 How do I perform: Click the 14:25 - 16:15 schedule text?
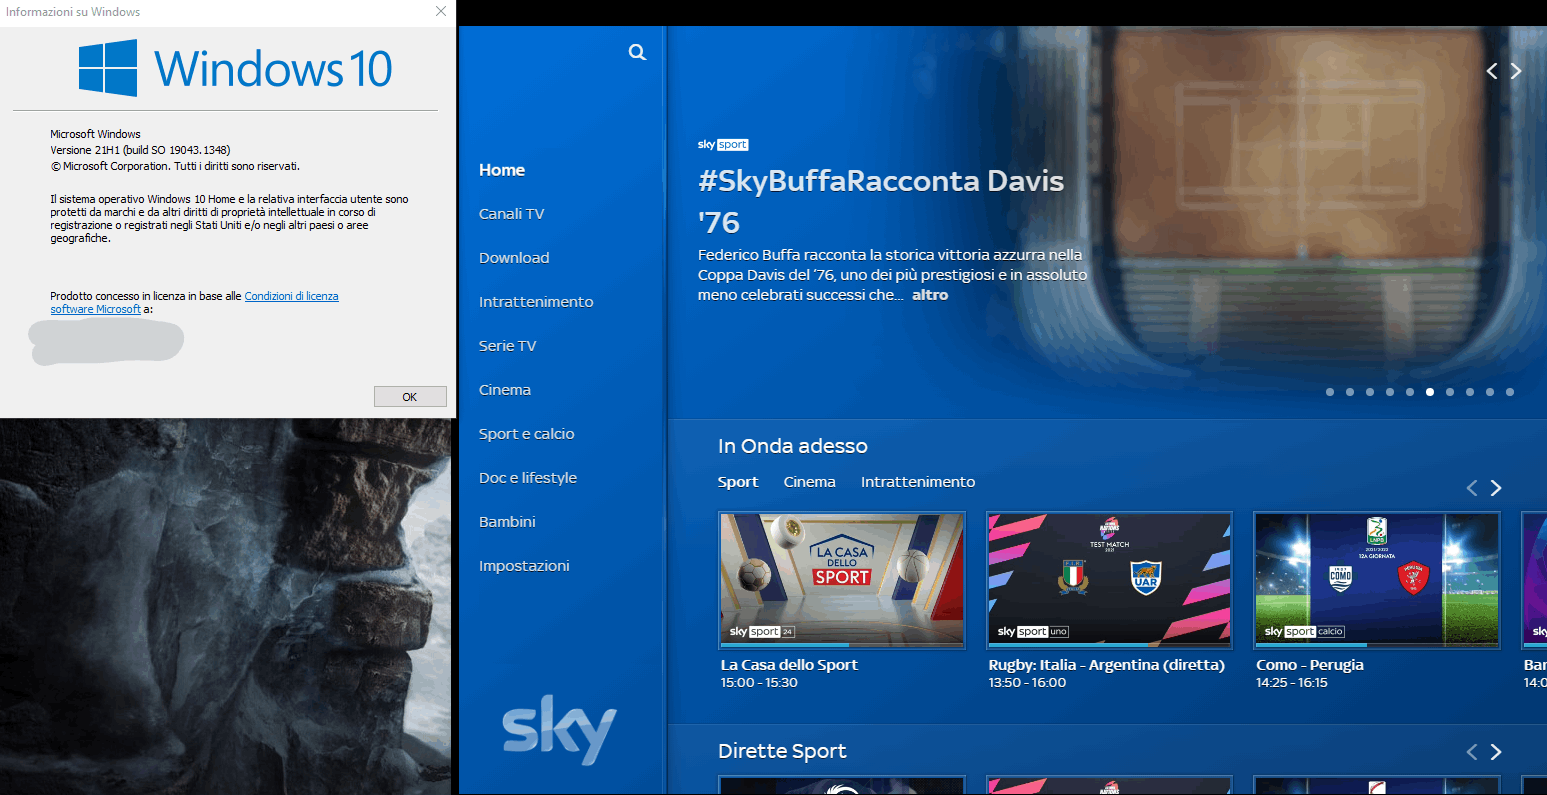pyautogui.click(x=1292, y=683)
